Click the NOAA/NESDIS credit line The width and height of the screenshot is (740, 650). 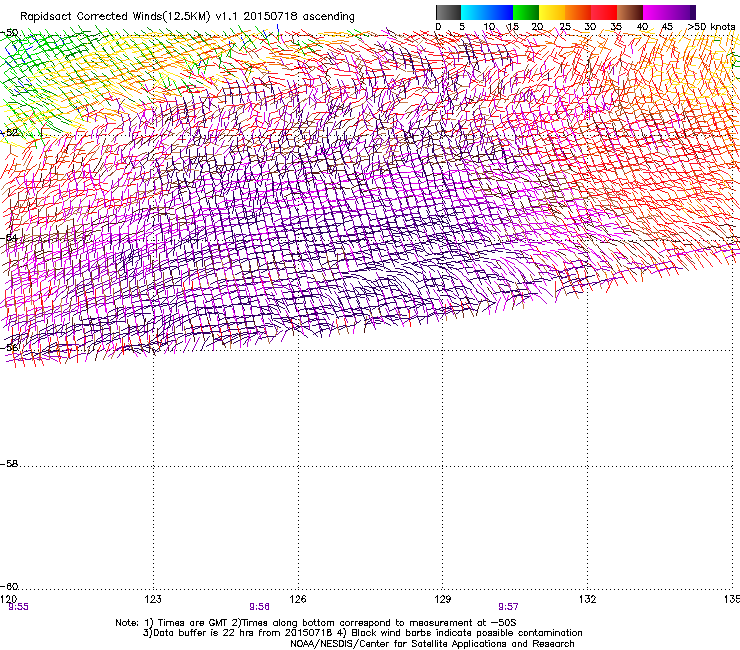point(432,644)
